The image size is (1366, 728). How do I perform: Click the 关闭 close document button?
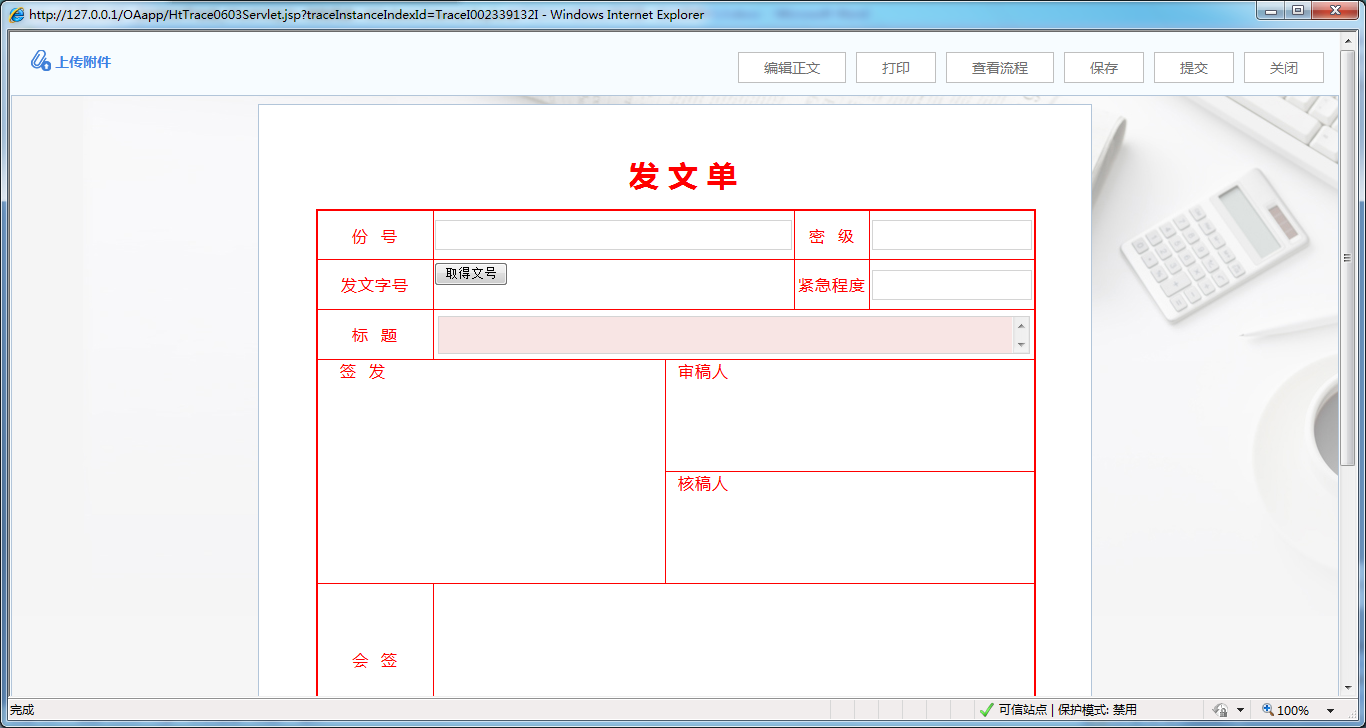tap(1283, 67)
